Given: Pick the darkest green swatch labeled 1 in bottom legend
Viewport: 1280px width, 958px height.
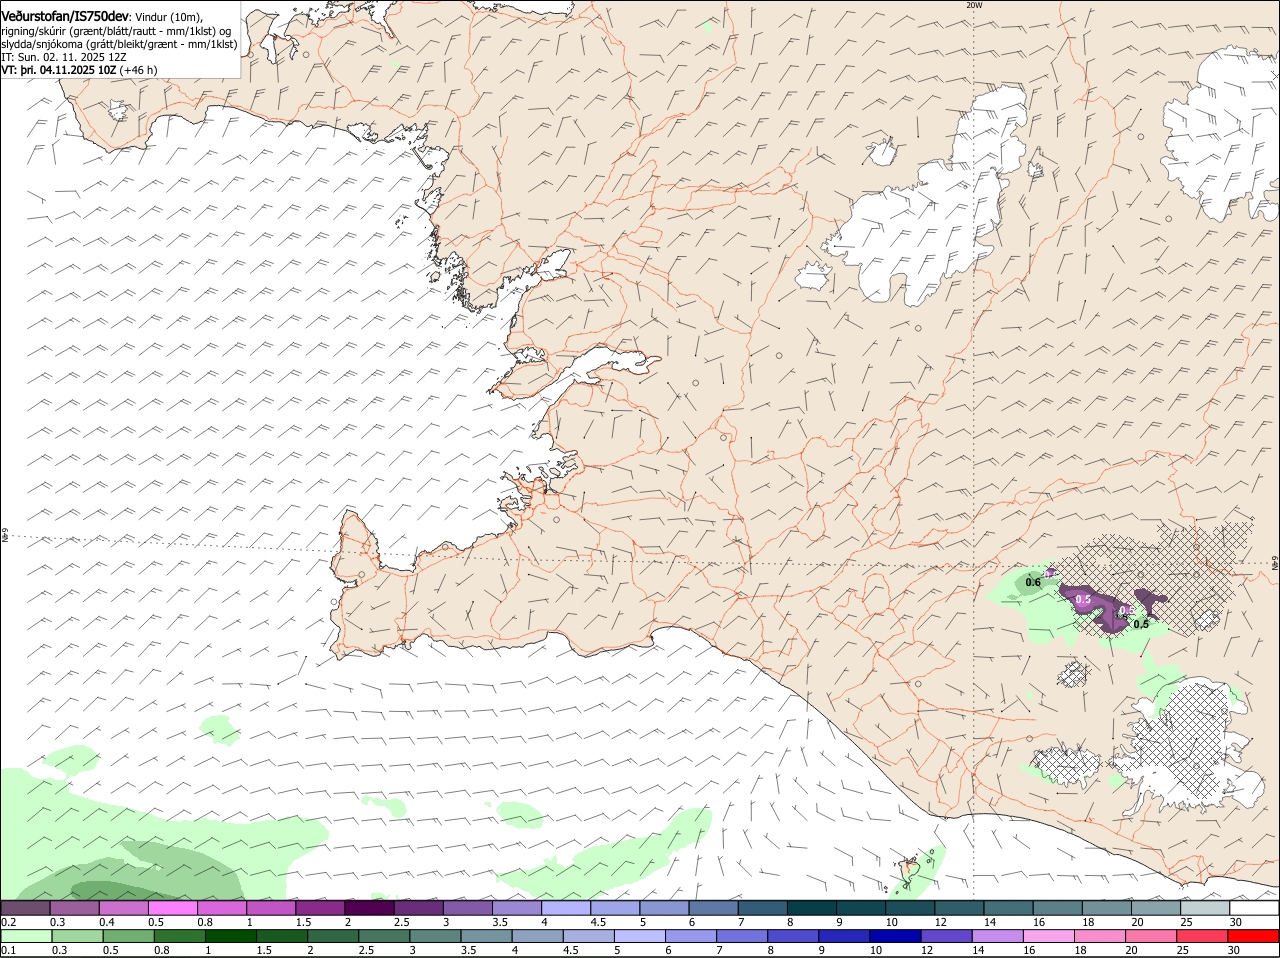Looking at the screenshot, I should coord(229,936).
